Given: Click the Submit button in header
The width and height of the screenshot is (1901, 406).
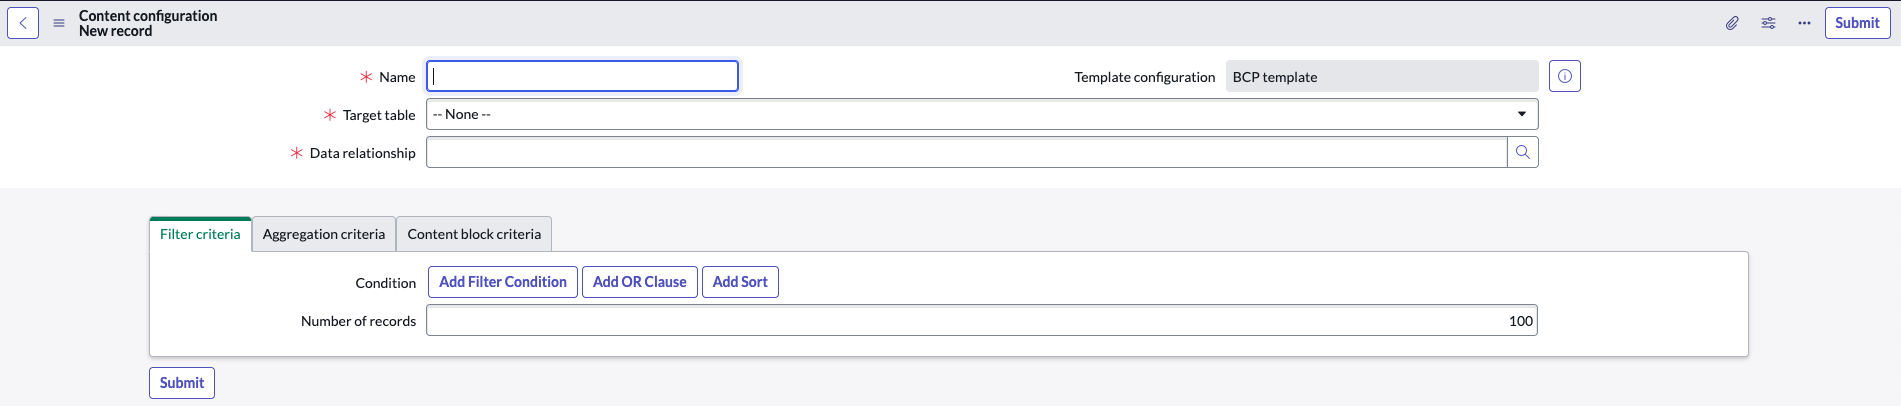Looking at the screenshot, I should [1857, 23].
